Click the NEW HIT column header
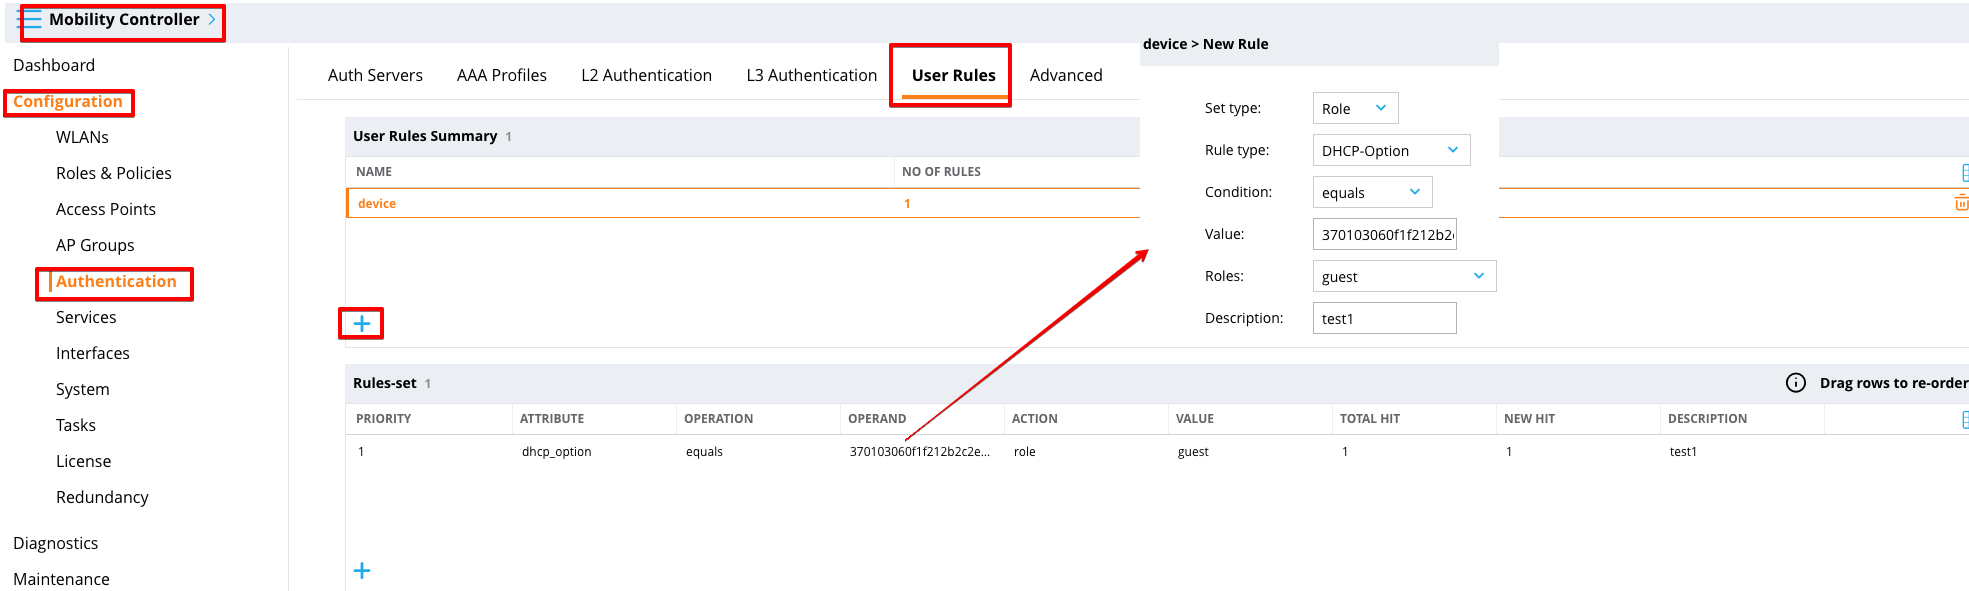The width and height of the screenshot is (1969, 591). (x=1530, y=419)
